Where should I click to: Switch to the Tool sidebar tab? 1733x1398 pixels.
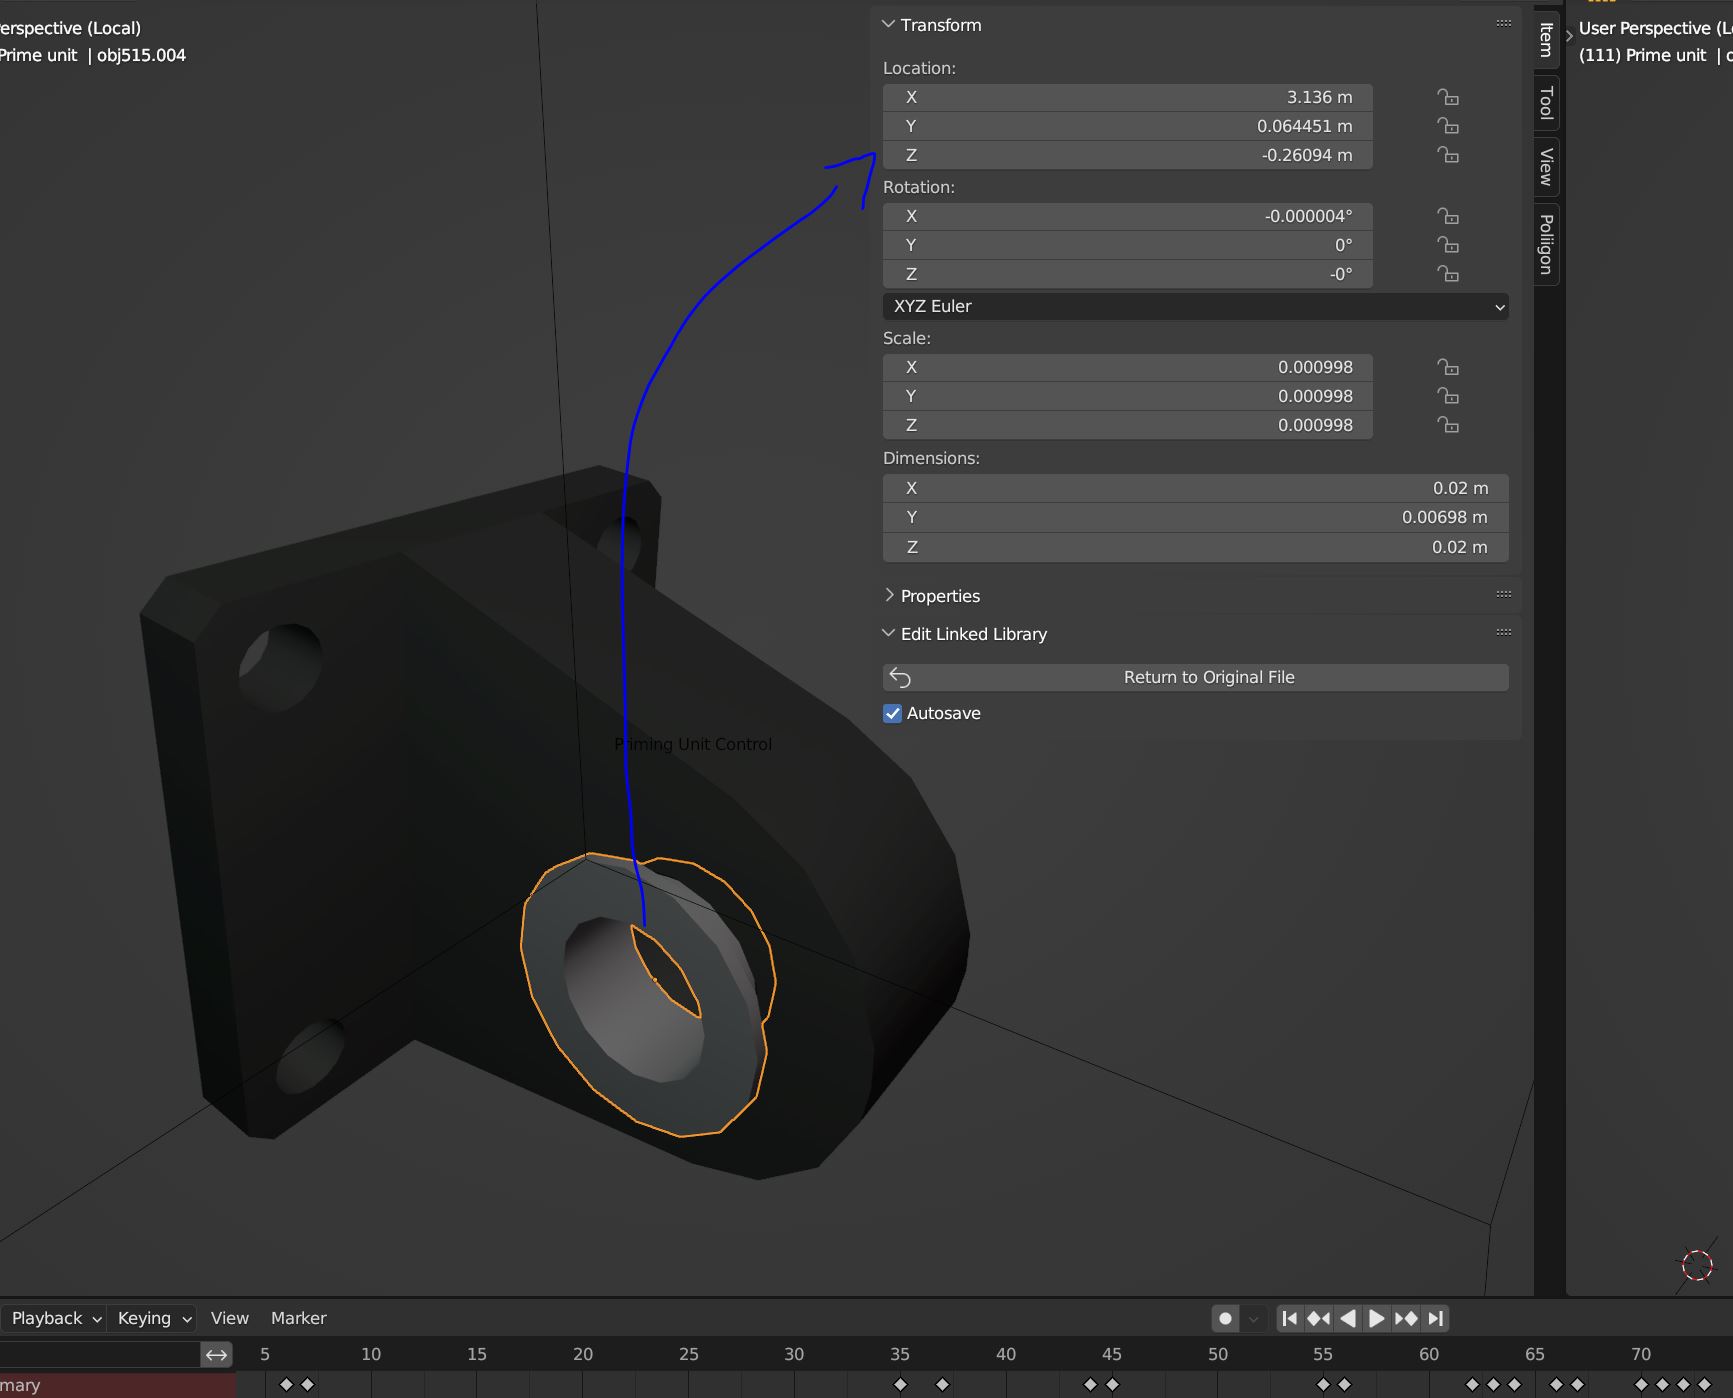[x=1546, y=102]
